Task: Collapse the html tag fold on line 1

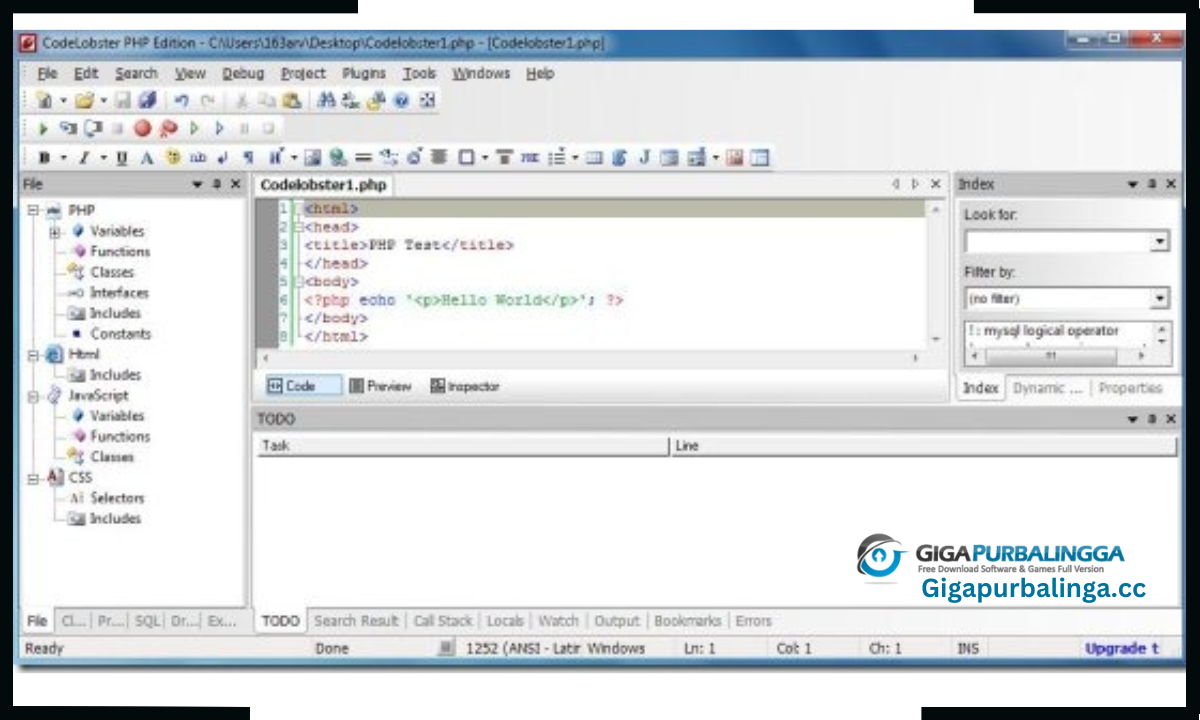Action: 297,209
